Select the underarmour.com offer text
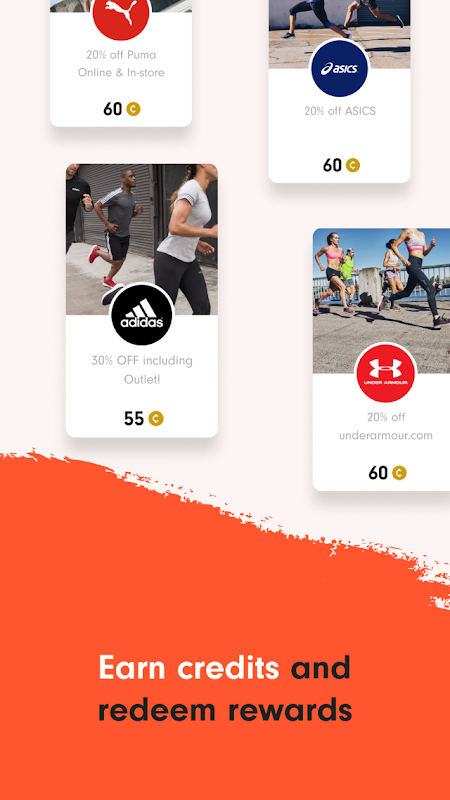This screenshot has height=800, width=450. [x=386, y=426]
